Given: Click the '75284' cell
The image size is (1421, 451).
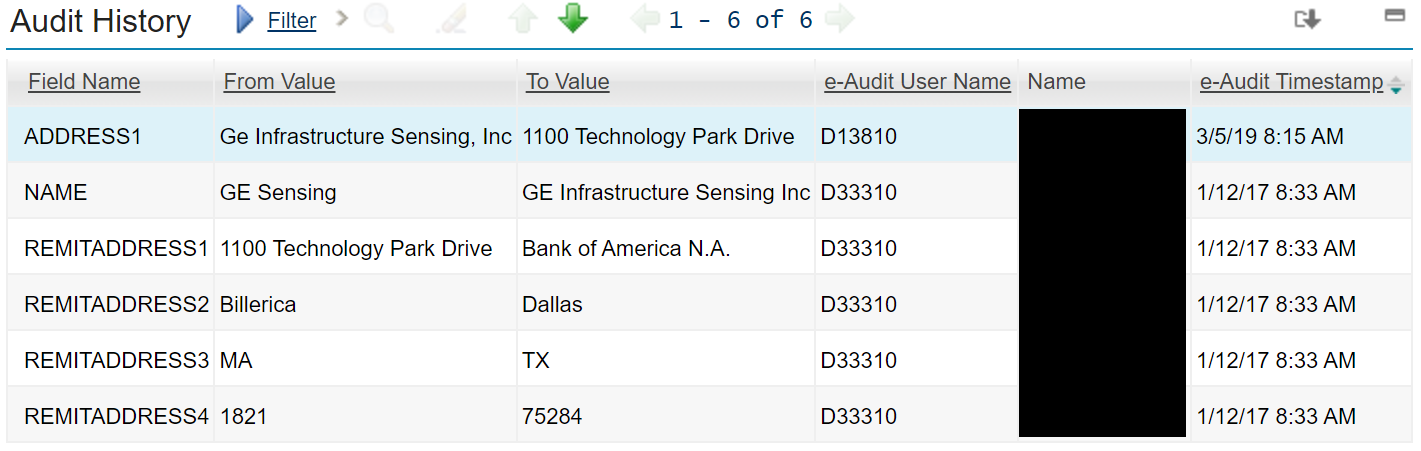Looking at the screenshot, I should pos(552,416).
